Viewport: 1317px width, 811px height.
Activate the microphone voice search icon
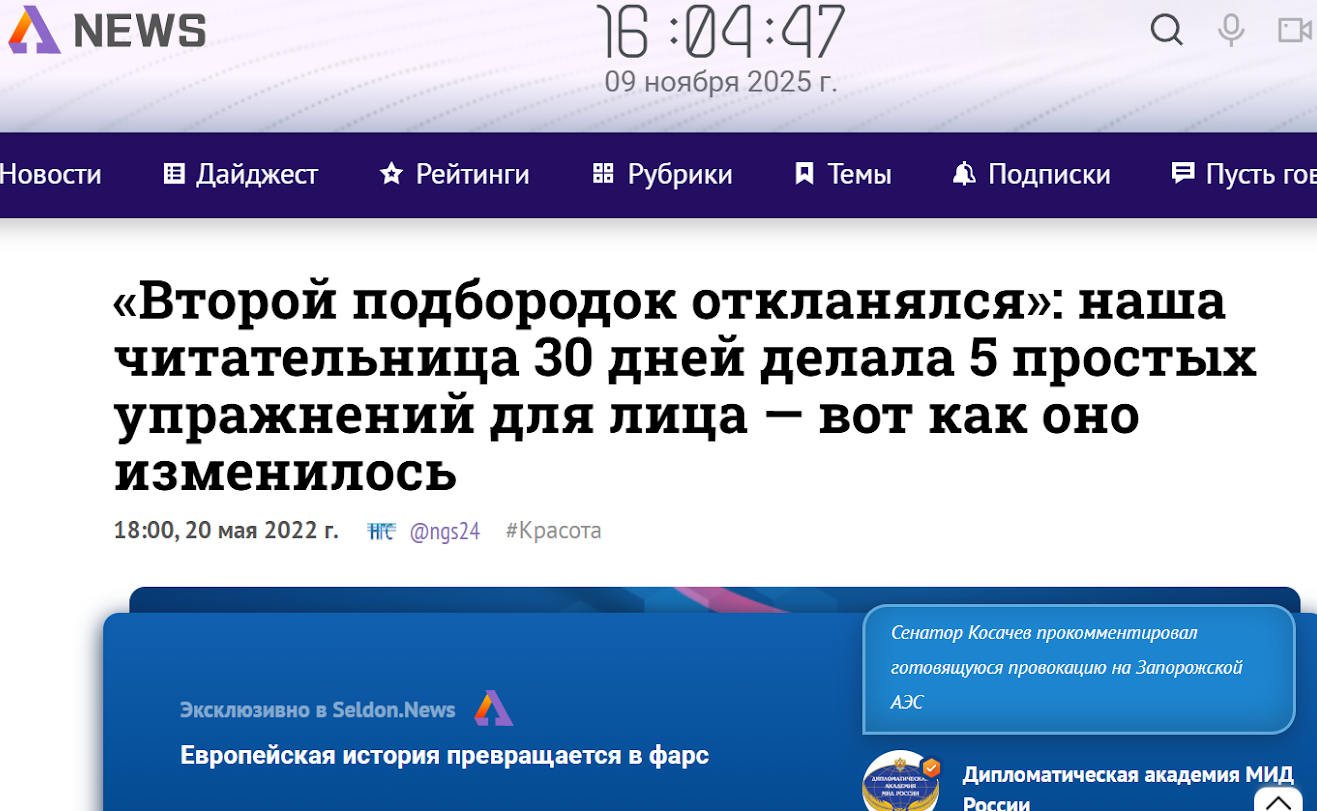click(x=1231, y=30)
